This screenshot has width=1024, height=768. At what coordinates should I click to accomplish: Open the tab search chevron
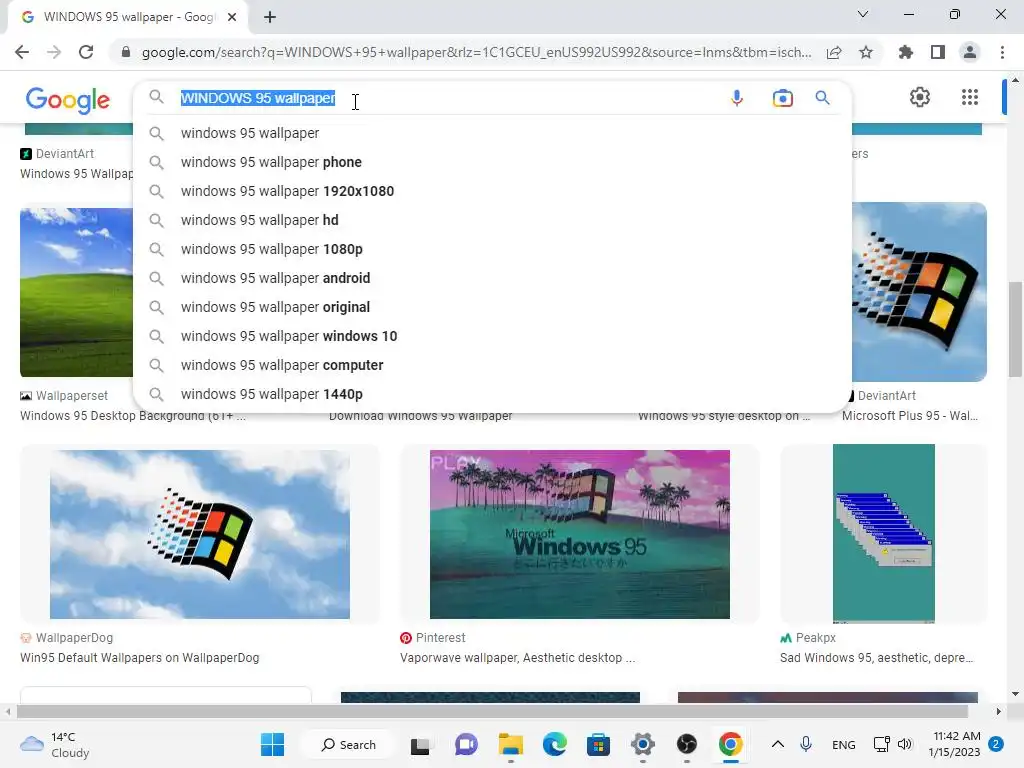[x=863, y=14]
